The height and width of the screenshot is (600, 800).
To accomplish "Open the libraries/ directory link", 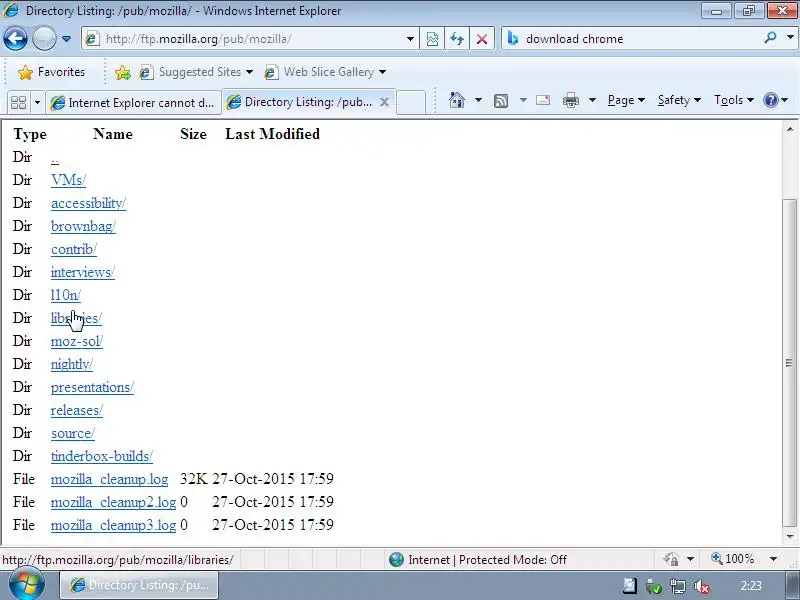I will 76,318.
